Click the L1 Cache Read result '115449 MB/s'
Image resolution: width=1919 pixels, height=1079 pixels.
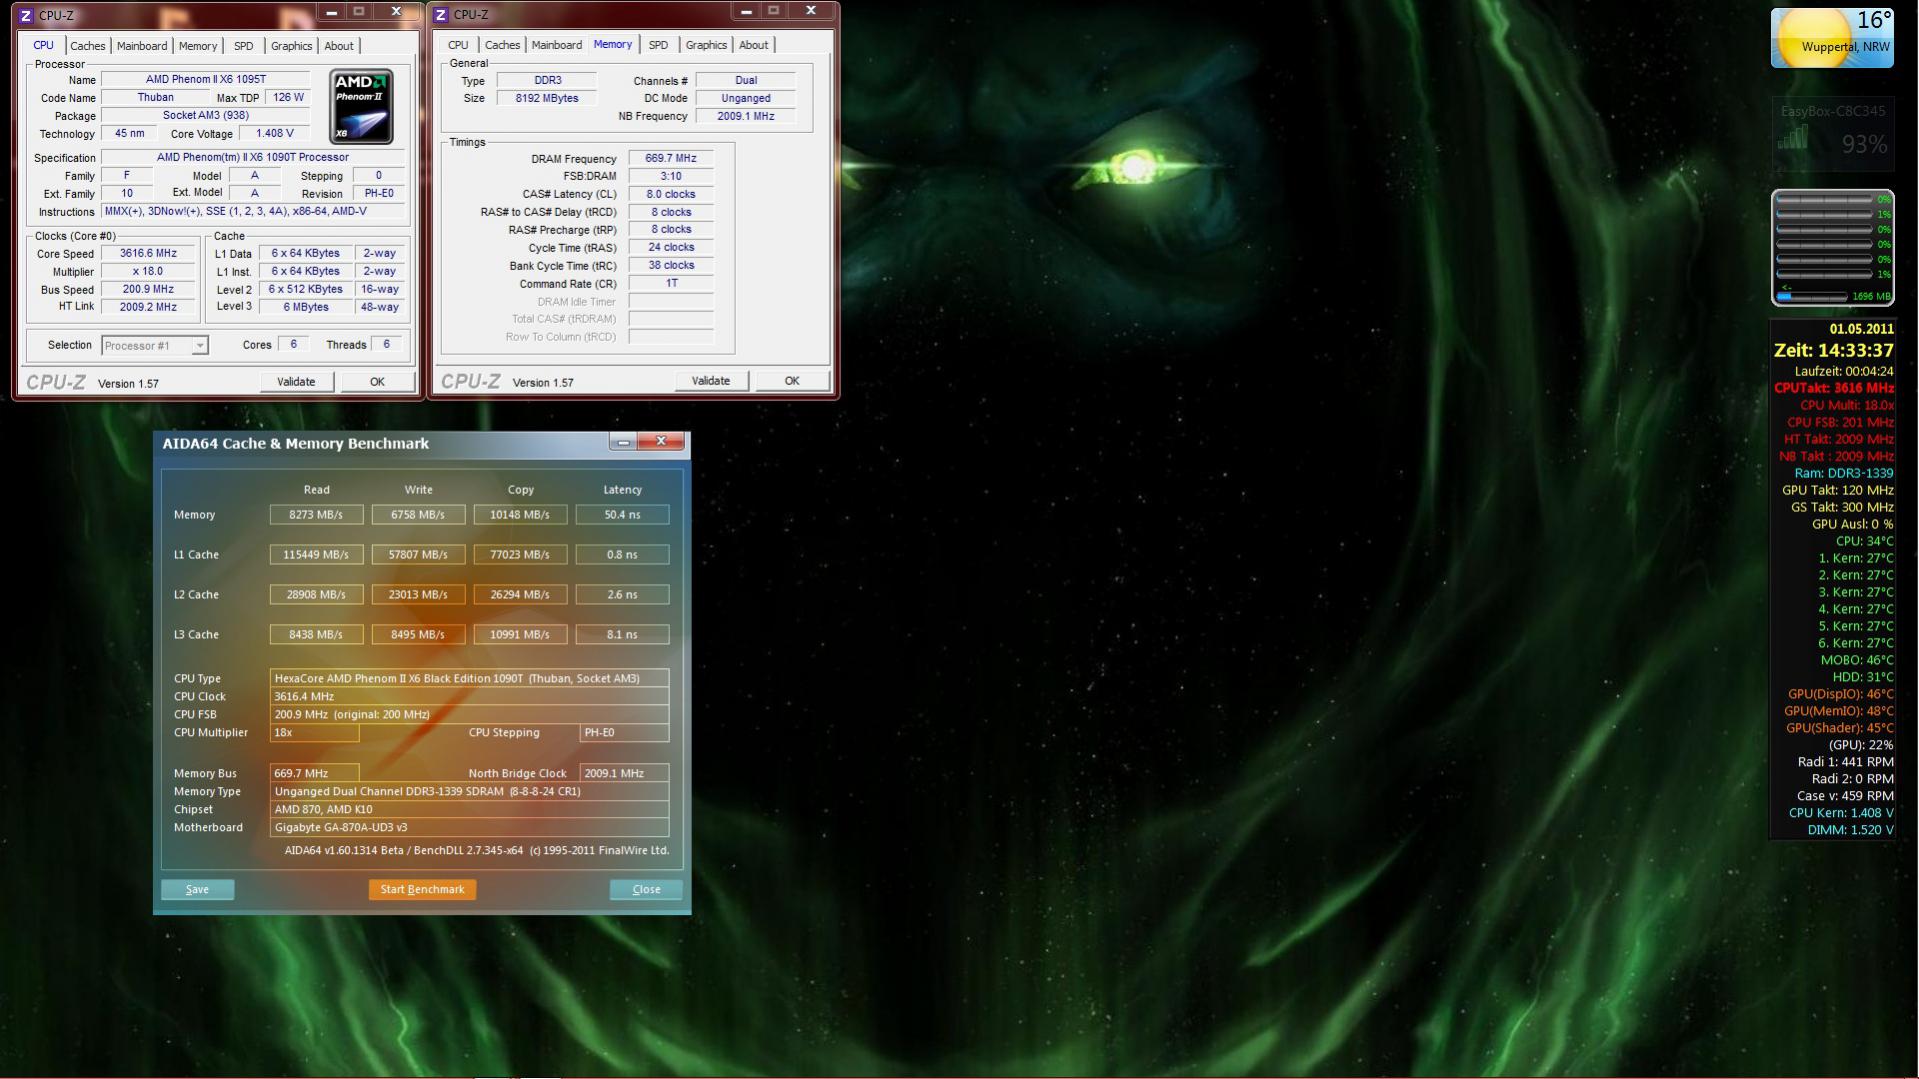[x=316, y=554]
